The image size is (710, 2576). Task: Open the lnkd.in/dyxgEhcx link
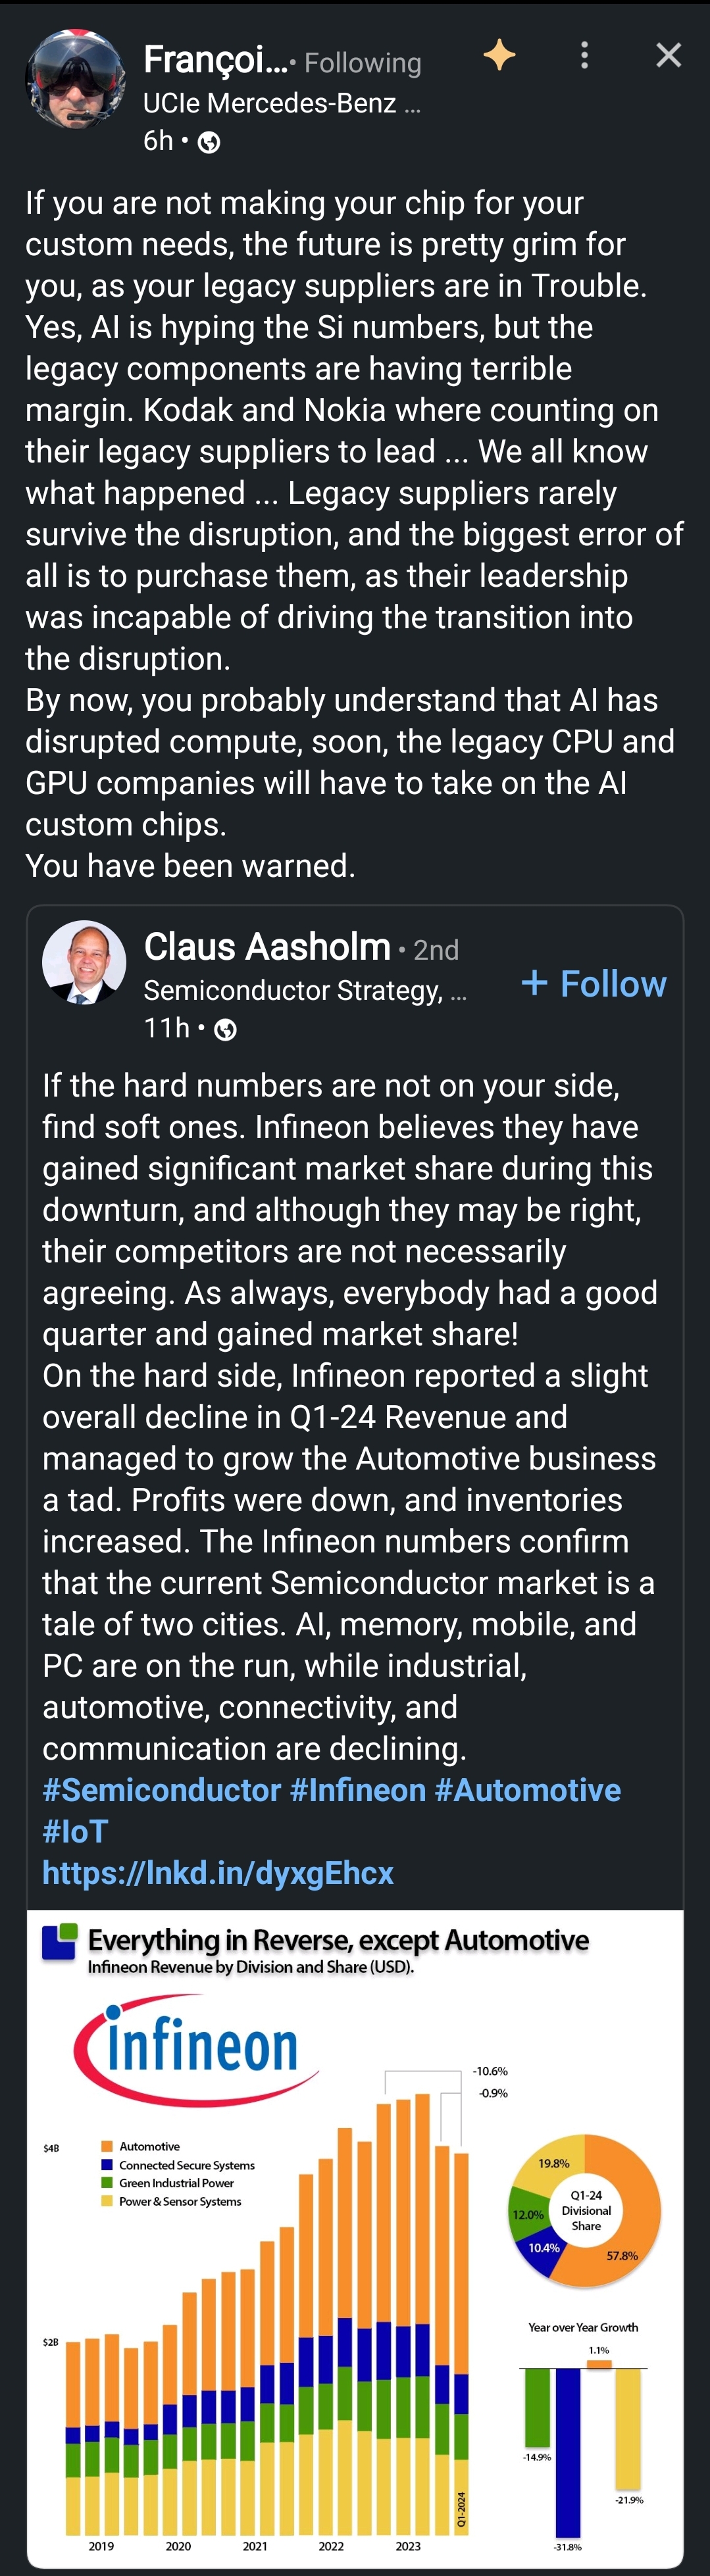coord(218,1873)
